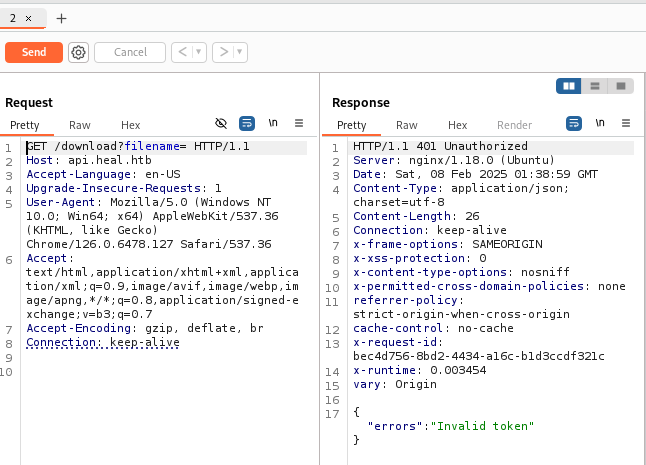Go back to previous request in history

coord(181,52)
